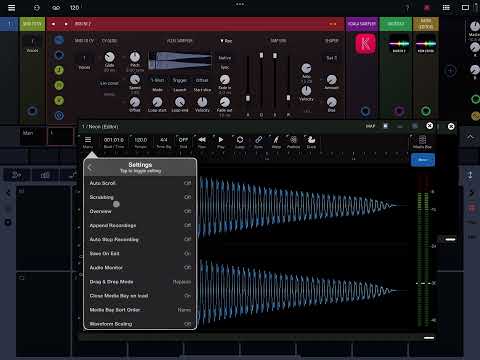Image resolution: width=480 pixels, height=360 pixels.
Task: Toggle the Sync link icon
Action: click(x=258, y=142)
